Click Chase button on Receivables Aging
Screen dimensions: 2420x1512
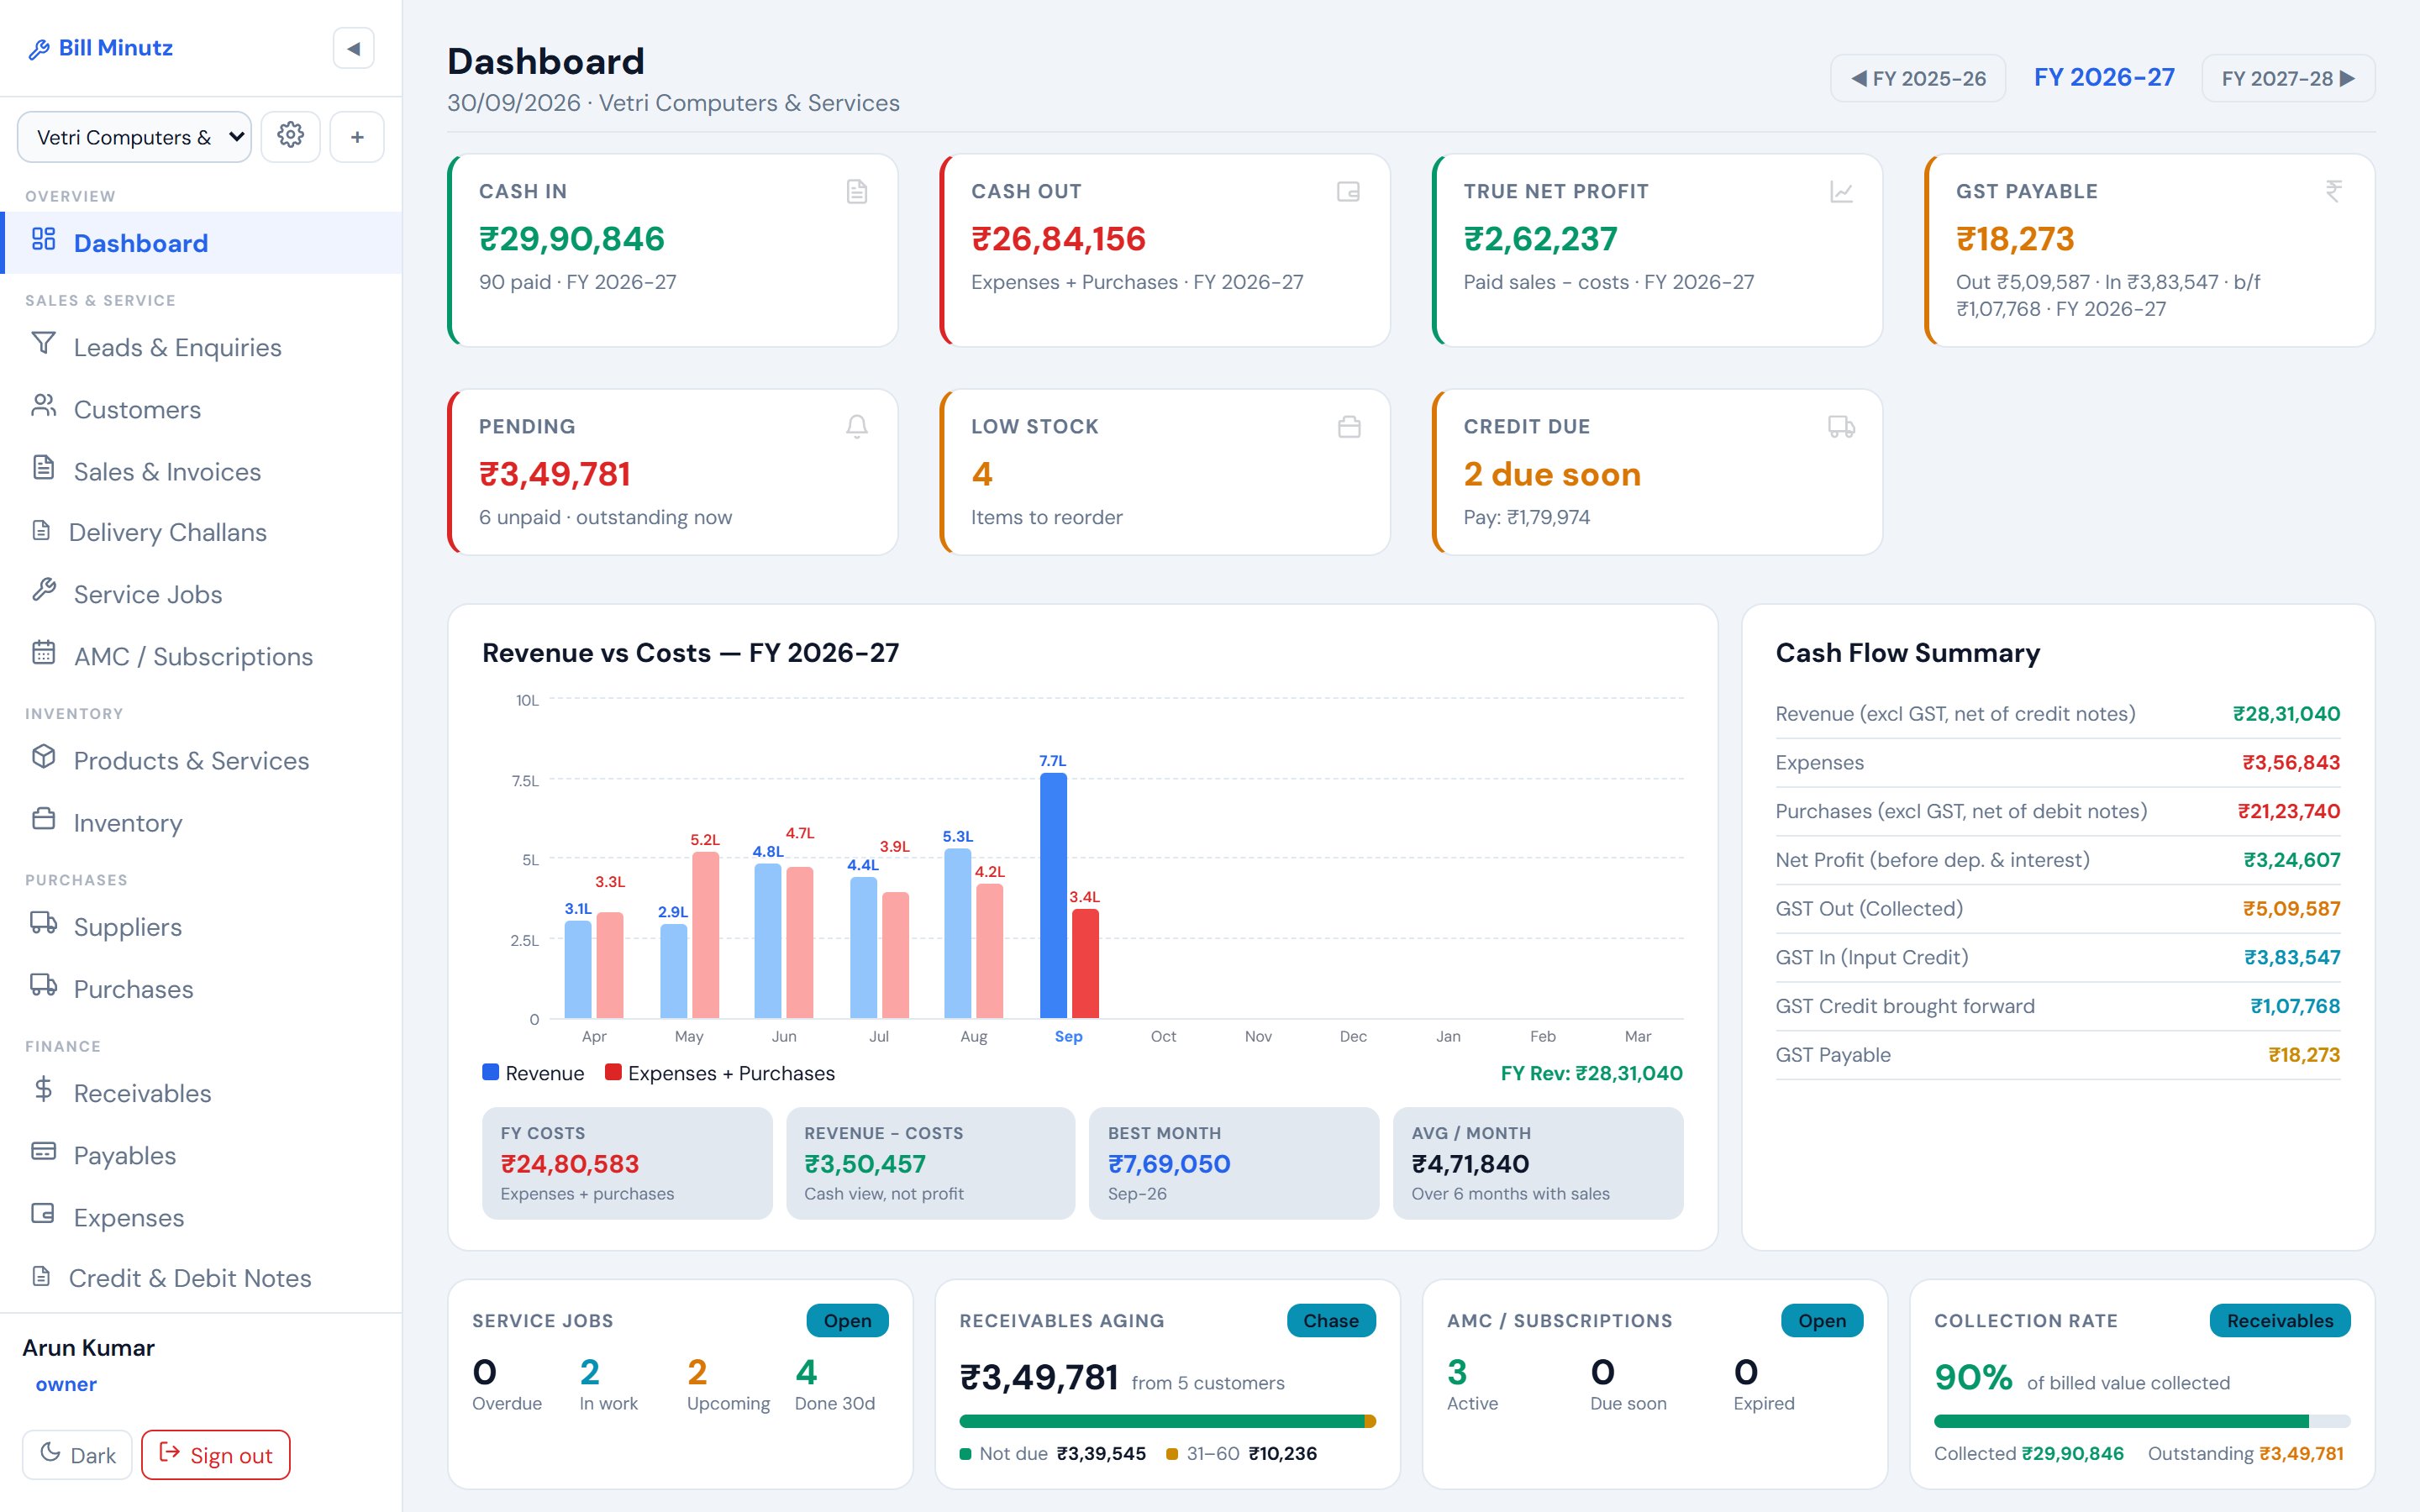(1330, 1320)
